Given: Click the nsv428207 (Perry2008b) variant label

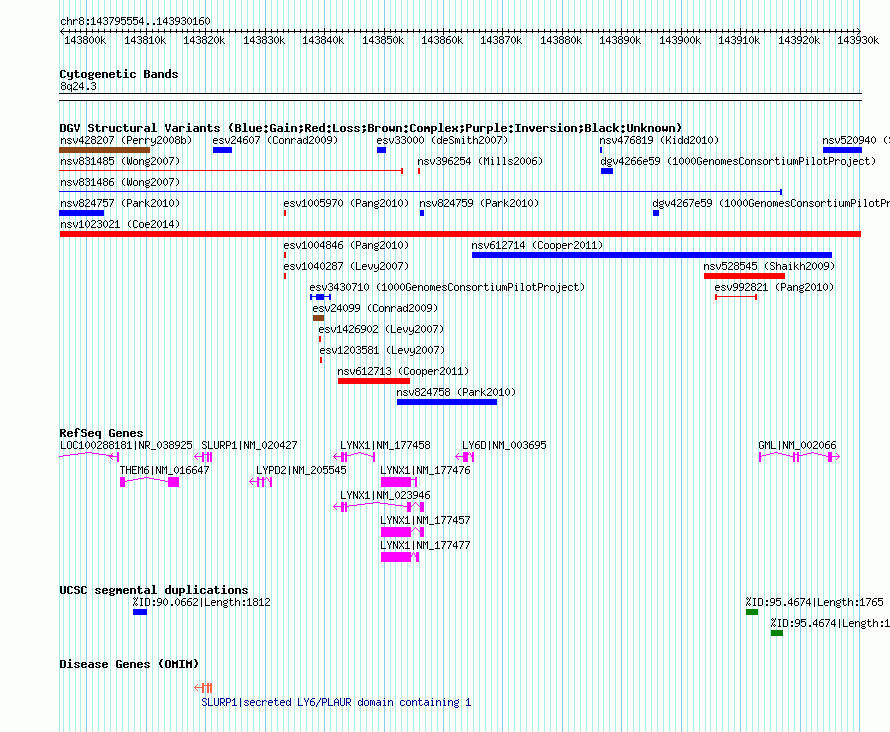Looking at the screenshot, I should [x=126, y=140].
